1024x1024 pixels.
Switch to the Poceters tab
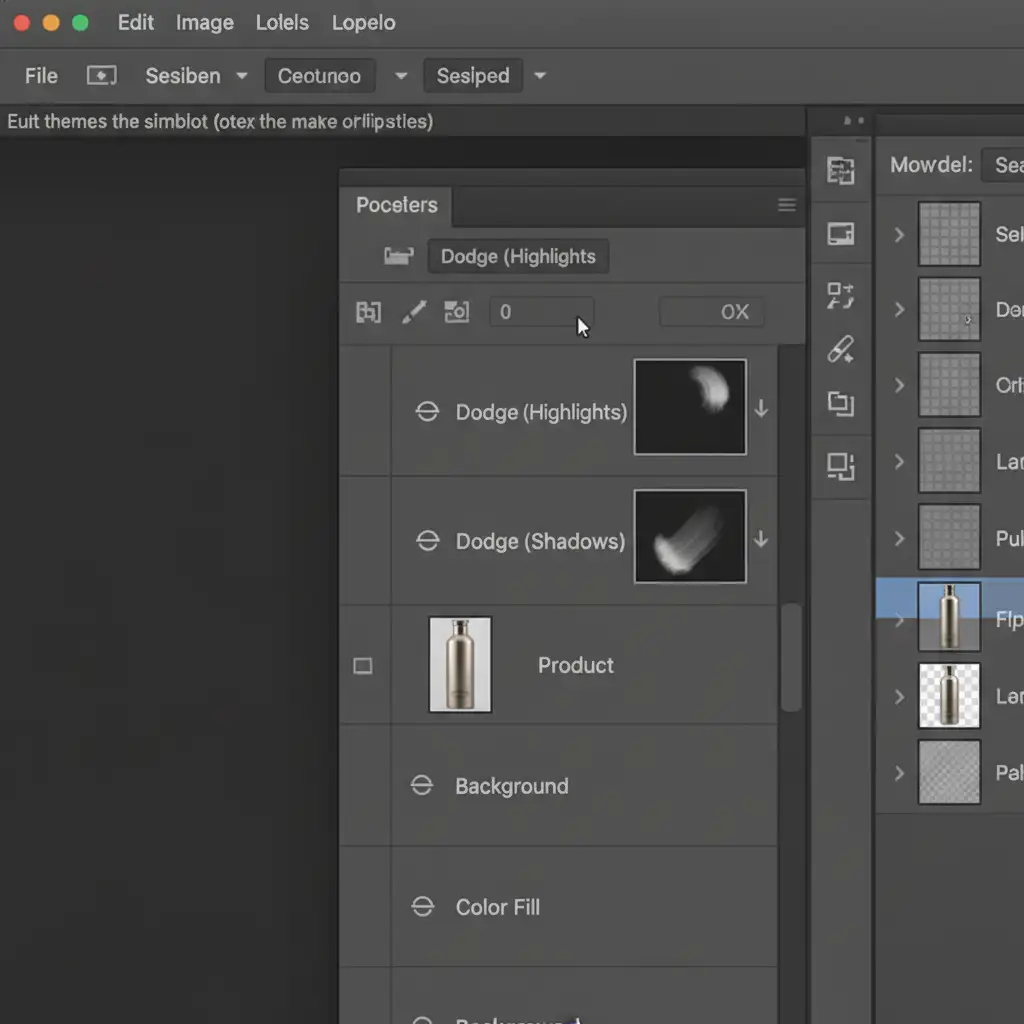point(397,205)
